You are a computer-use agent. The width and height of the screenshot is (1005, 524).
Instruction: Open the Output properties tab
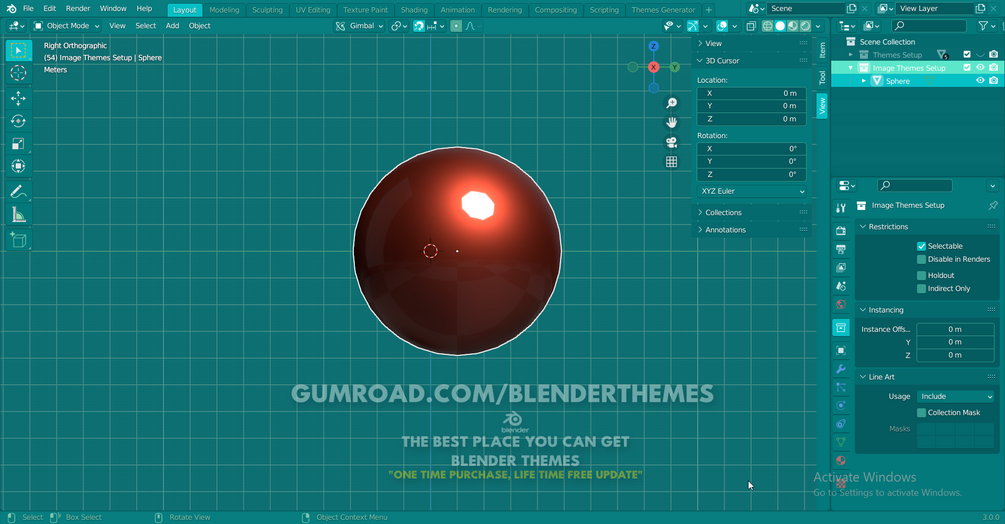pyautogui.click(x=841, y=249)
